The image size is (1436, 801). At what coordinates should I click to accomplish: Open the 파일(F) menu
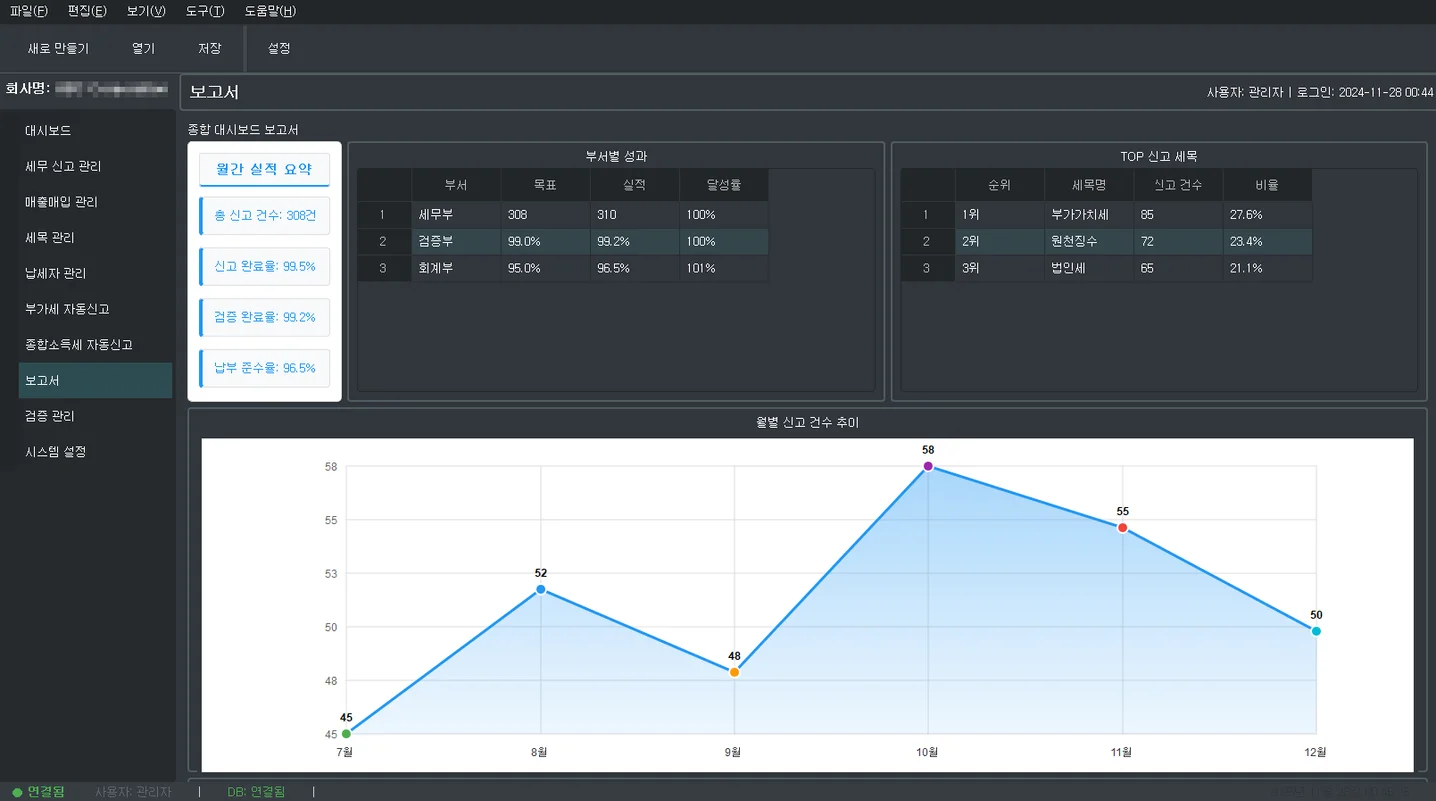[28, 11]
